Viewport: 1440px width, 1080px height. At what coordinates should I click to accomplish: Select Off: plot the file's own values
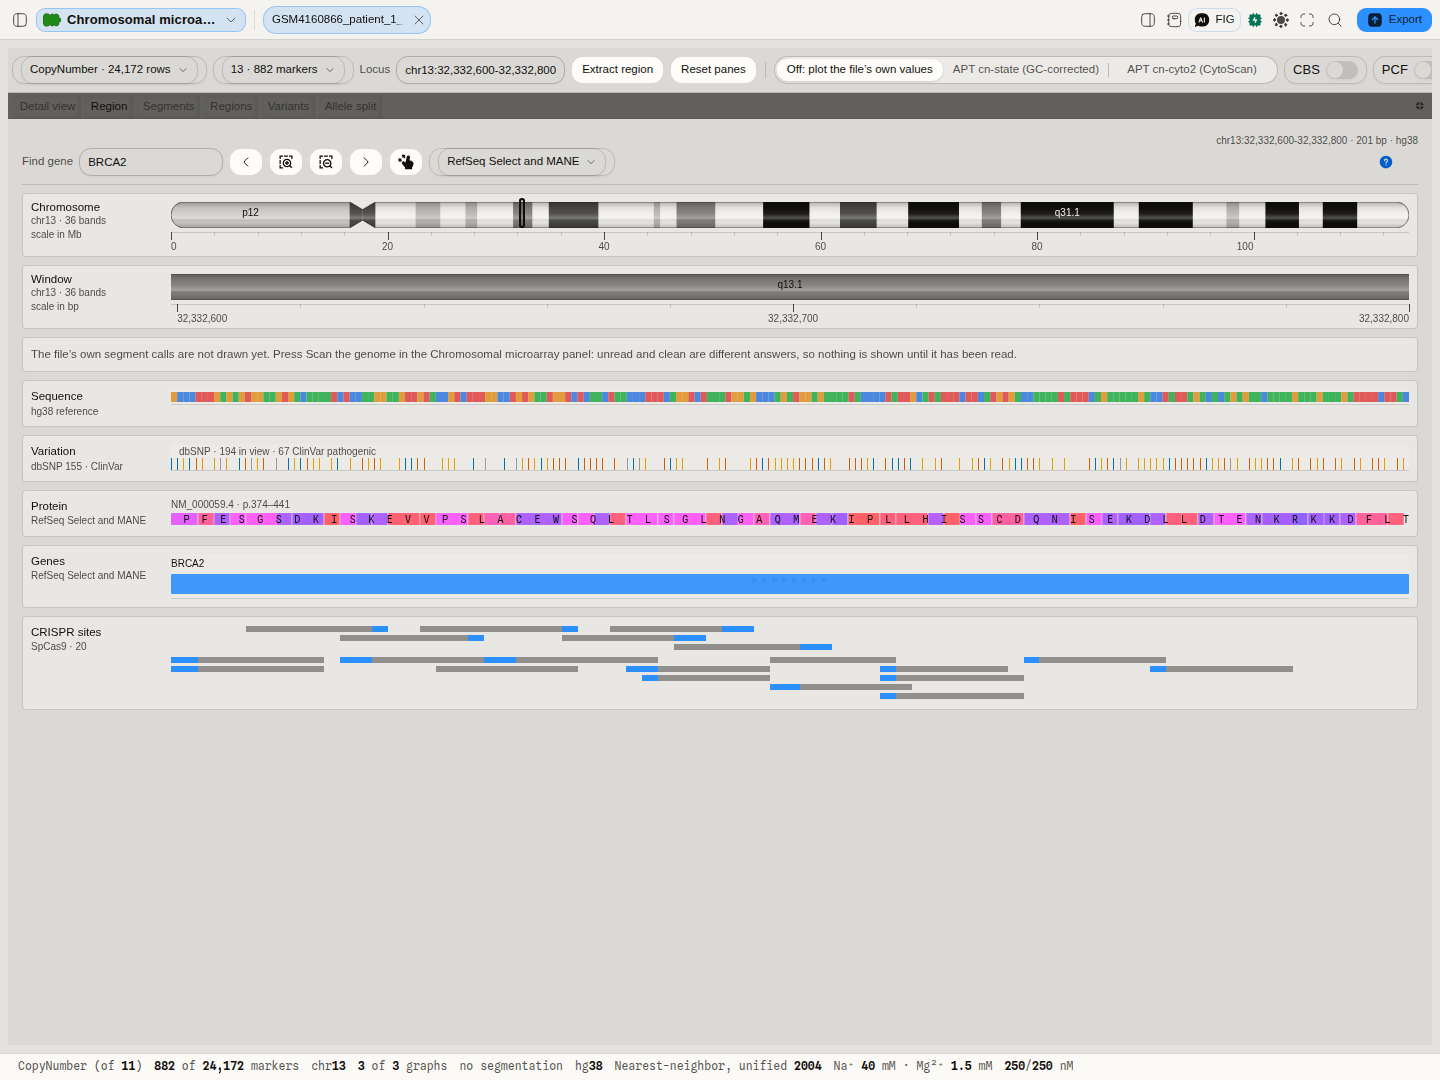[x=859, y=70]
